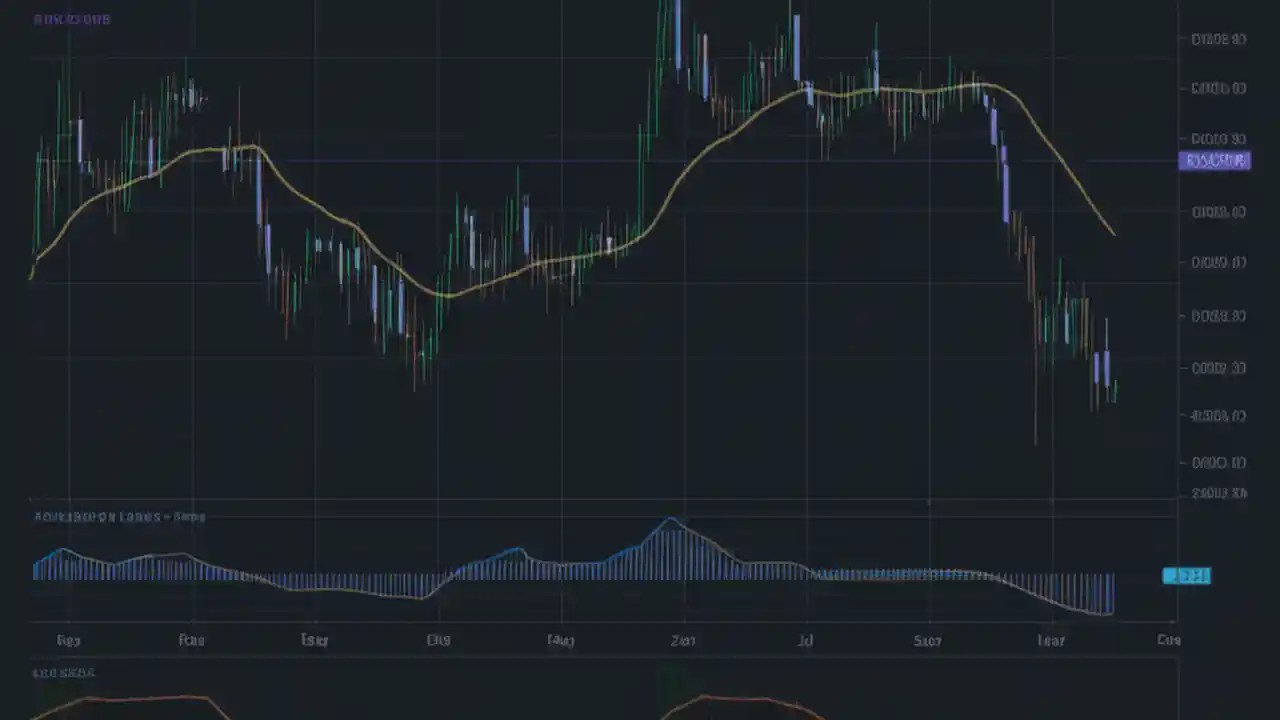Click the topmost price label on right axis

(x=1217, y=40)
